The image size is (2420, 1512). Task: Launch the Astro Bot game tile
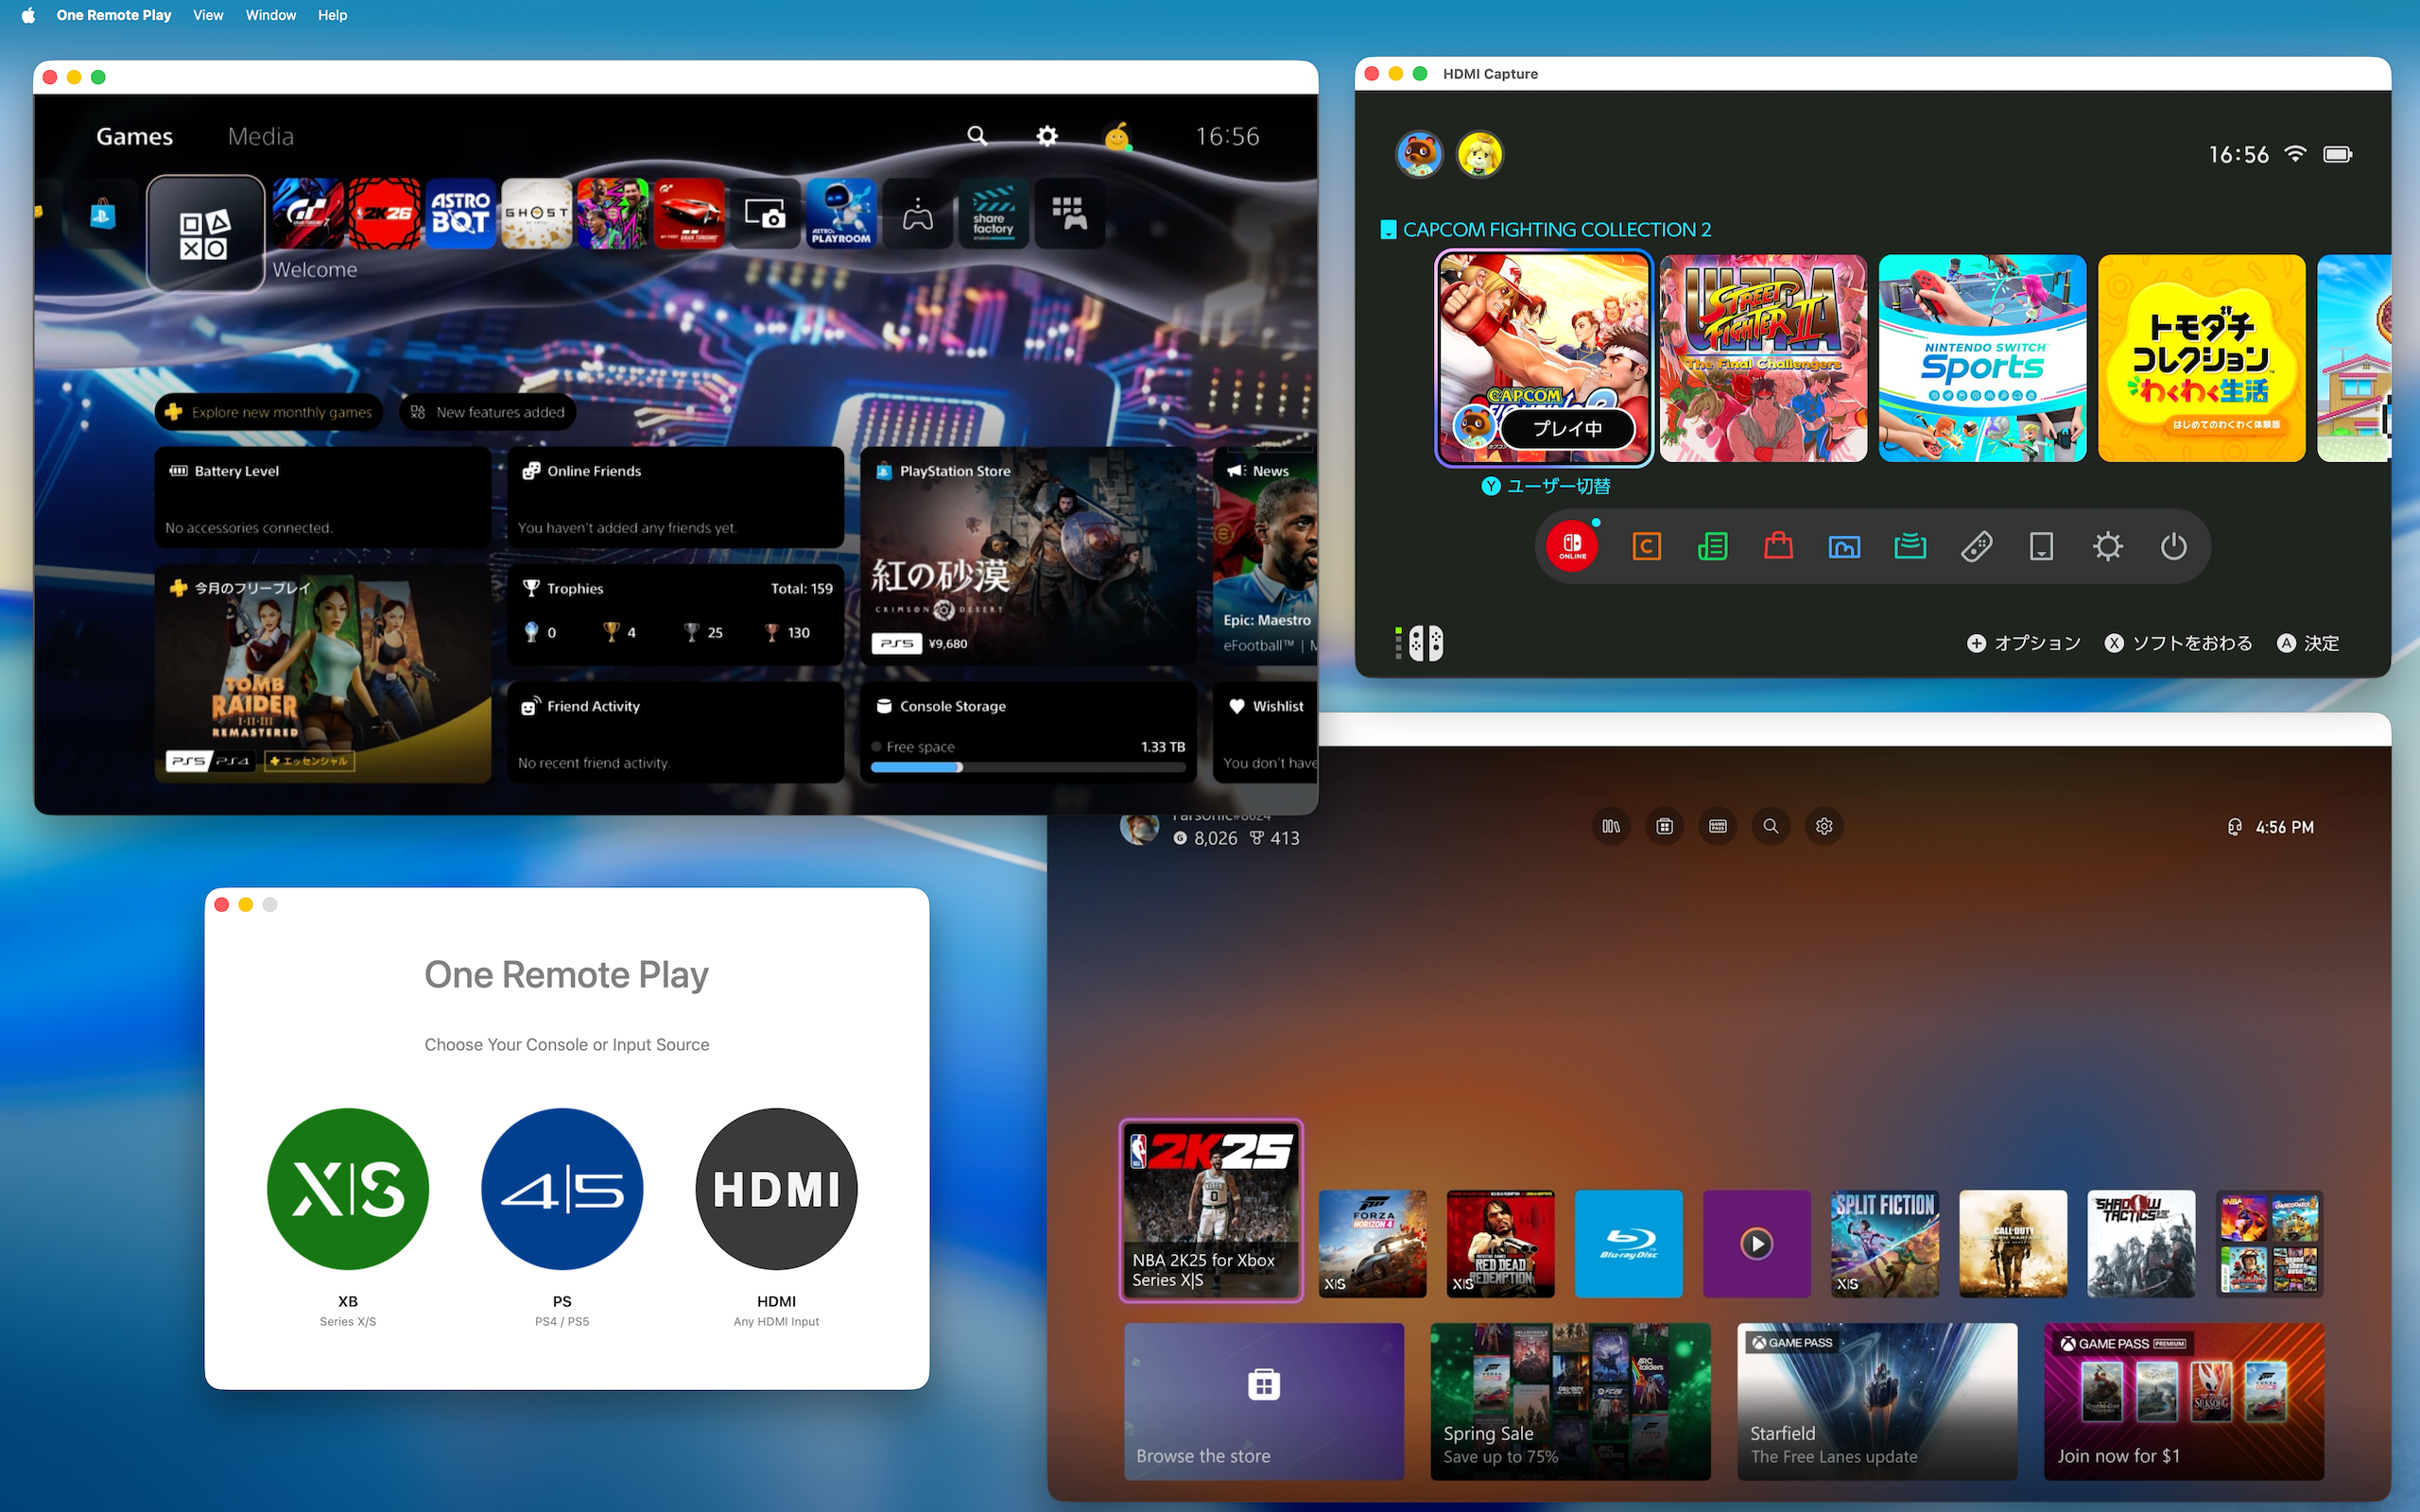click(461, 214)
